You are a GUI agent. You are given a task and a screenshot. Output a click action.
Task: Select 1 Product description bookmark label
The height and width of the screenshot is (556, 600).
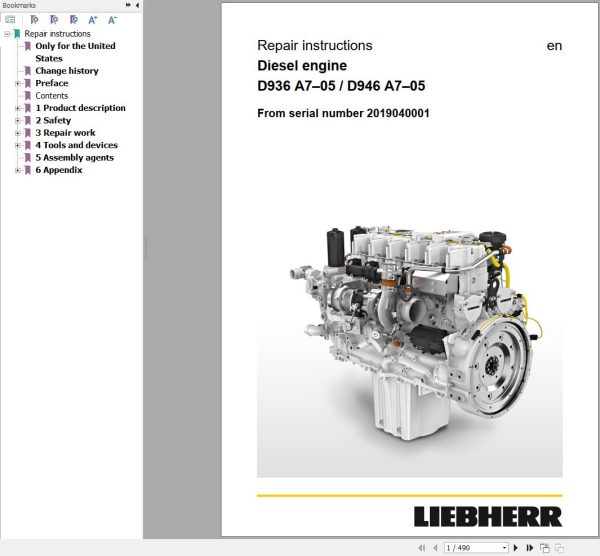tap(80, 108)
